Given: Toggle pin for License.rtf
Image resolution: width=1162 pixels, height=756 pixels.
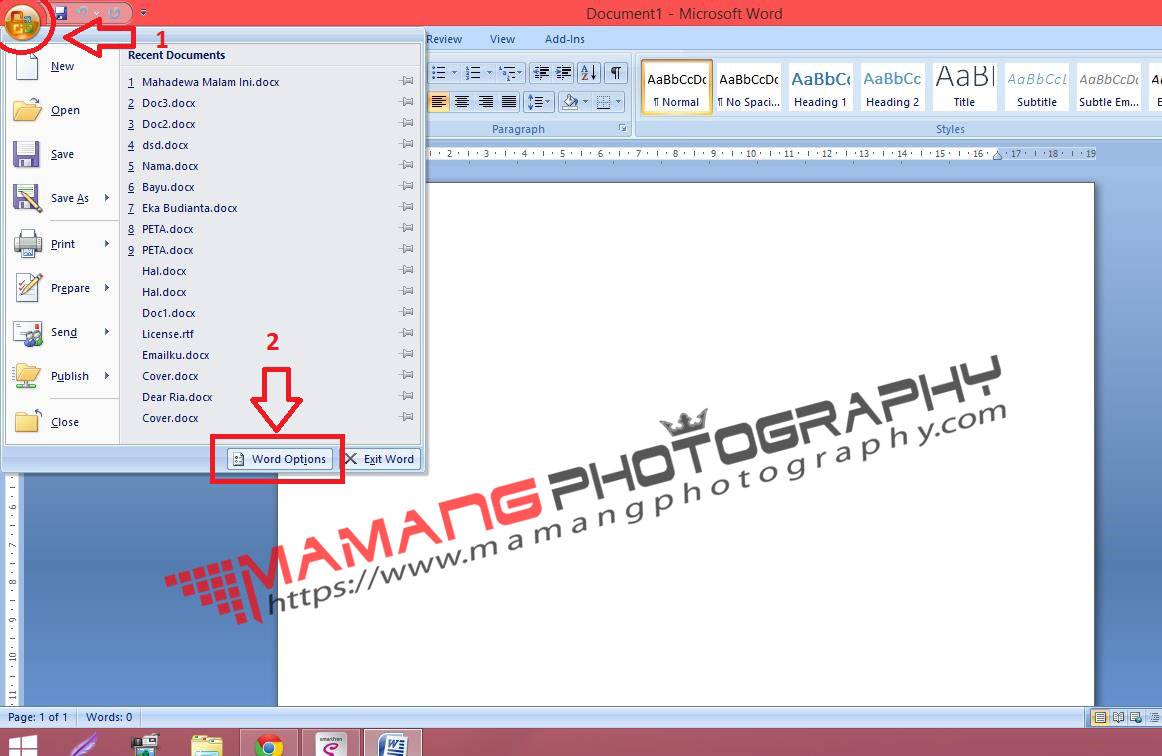Looking at the screenshot, I should pyautogui.click(x=406, y=333).
